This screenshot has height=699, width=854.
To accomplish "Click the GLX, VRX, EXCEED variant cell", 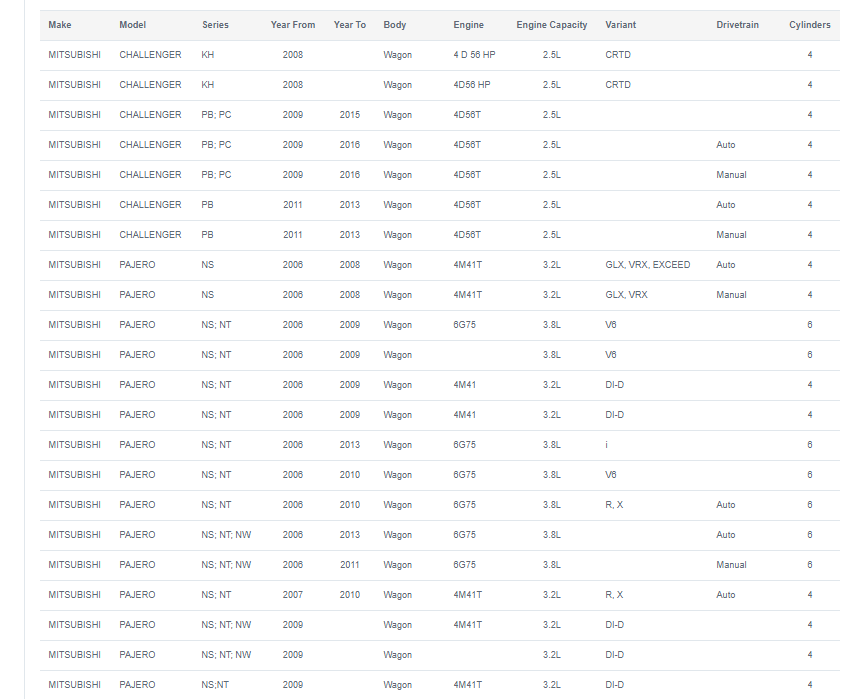I will click(648, 265).
